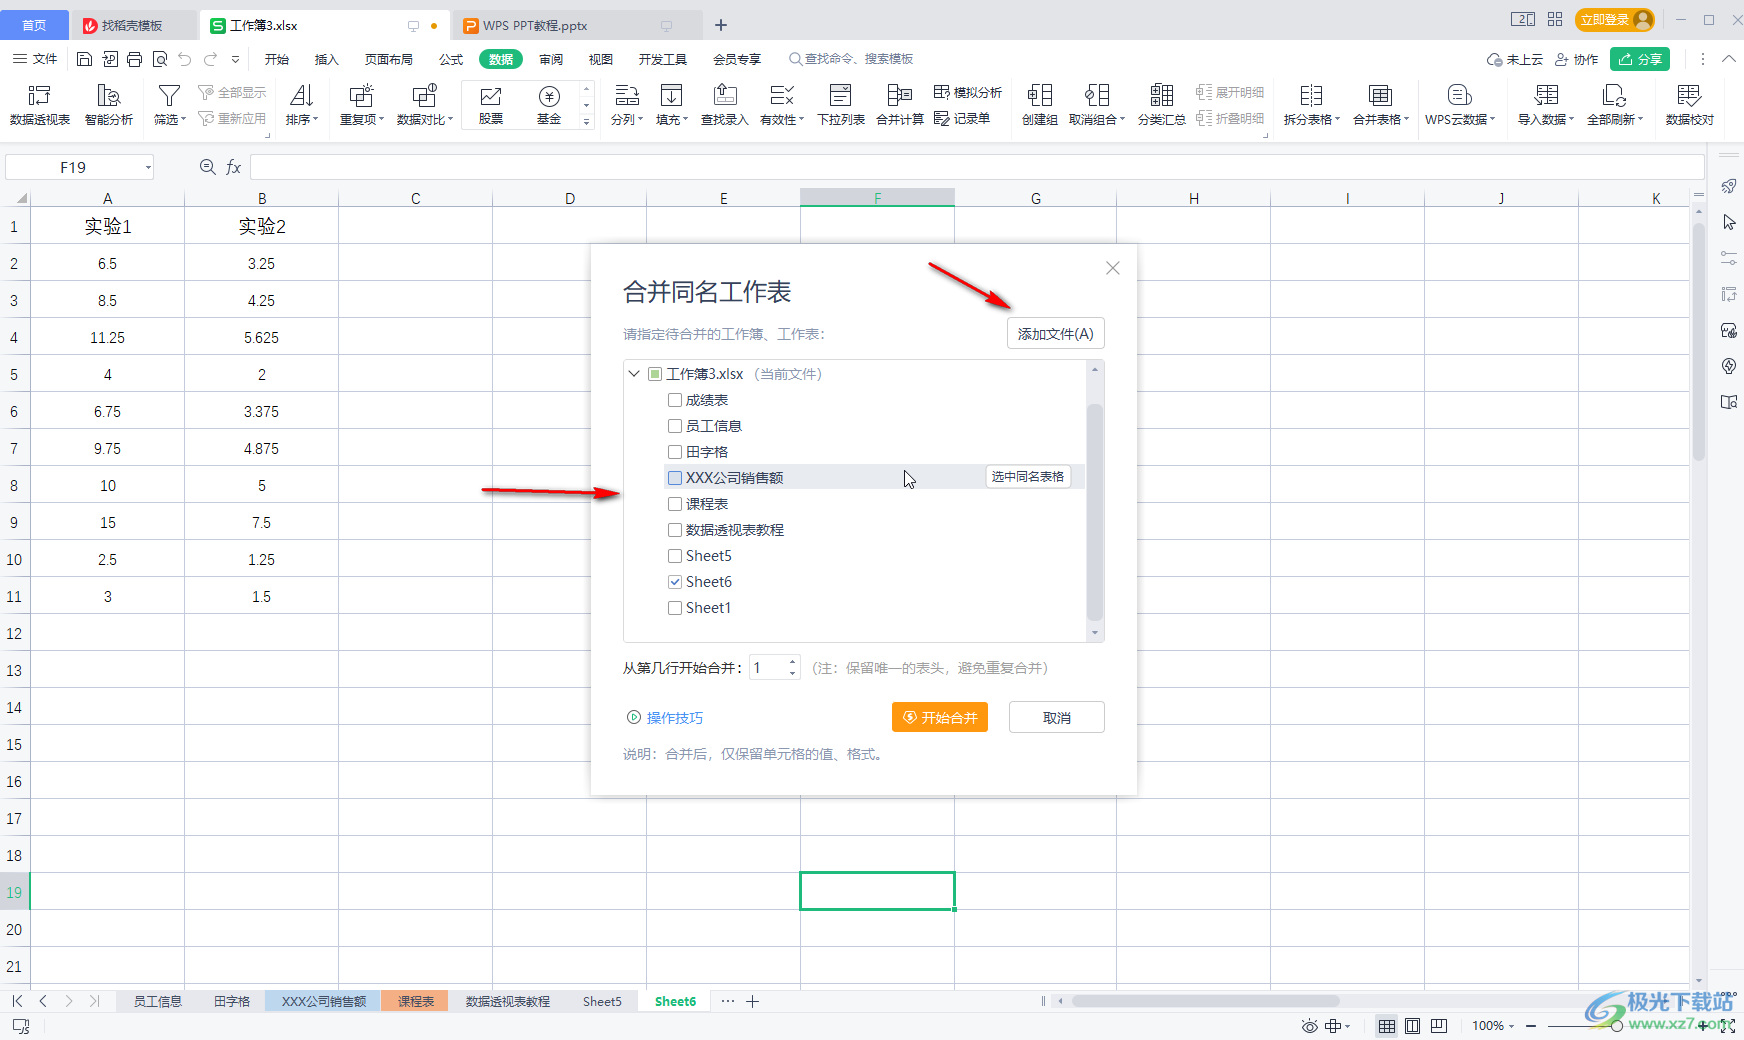
Task: Check the 田字格 checkbox
Action: (x=675, y=452)
